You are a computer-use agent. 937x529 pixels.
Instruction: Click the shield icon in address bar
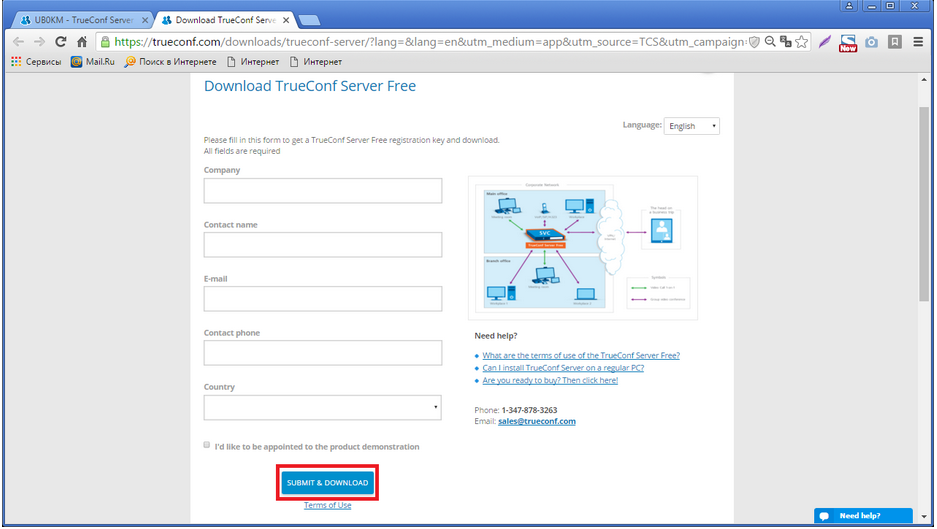click(x=755, y=42)
